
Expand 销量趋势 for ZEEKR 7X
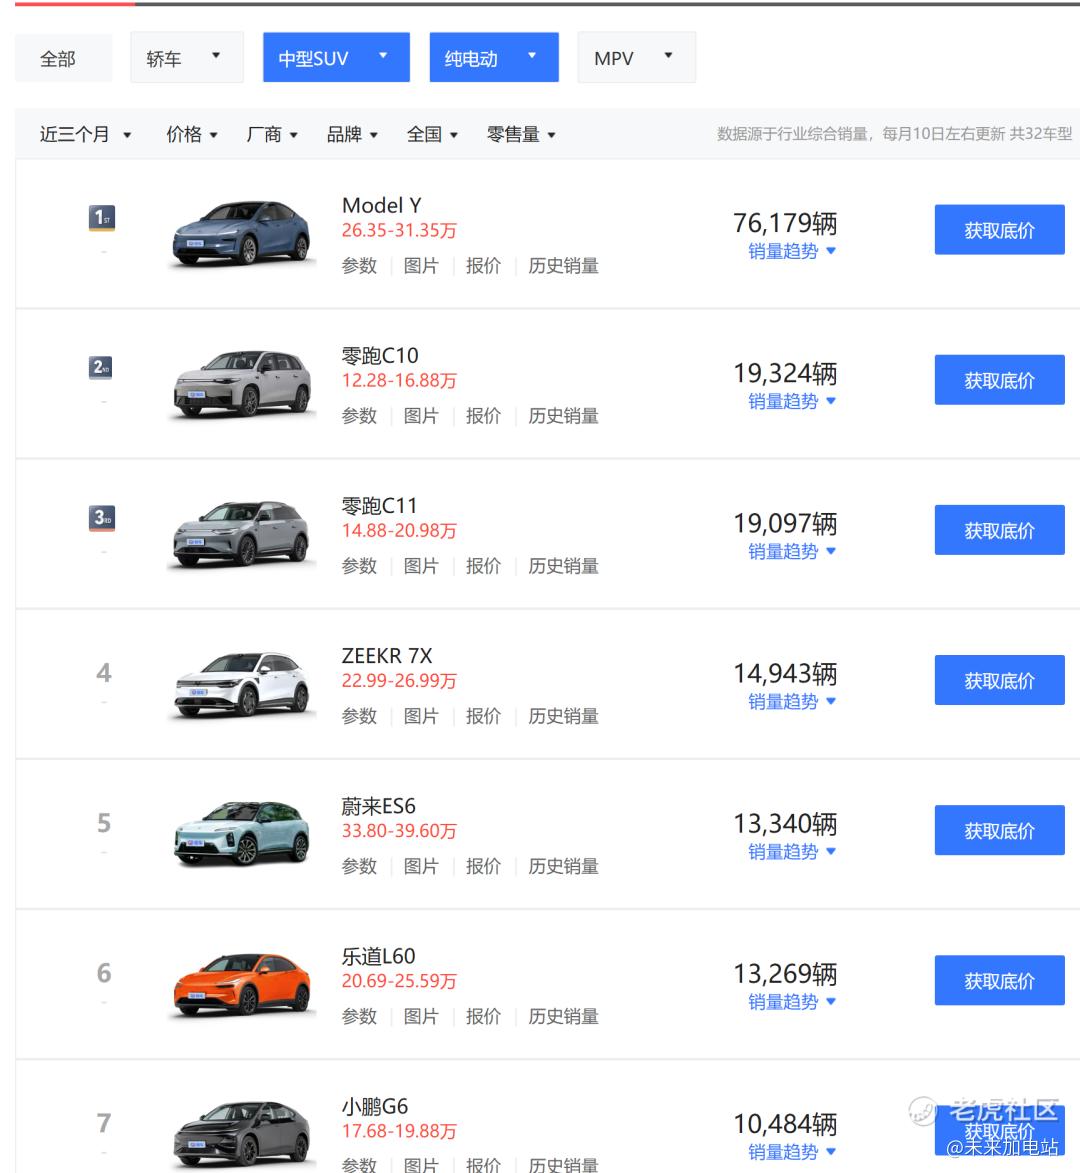pos(791,702)
